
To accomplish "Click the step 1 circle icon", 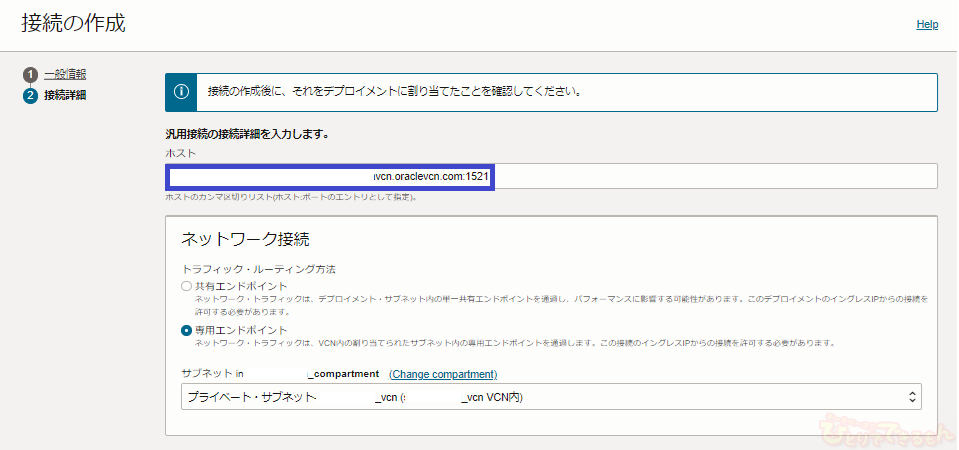I will (31, 75).
